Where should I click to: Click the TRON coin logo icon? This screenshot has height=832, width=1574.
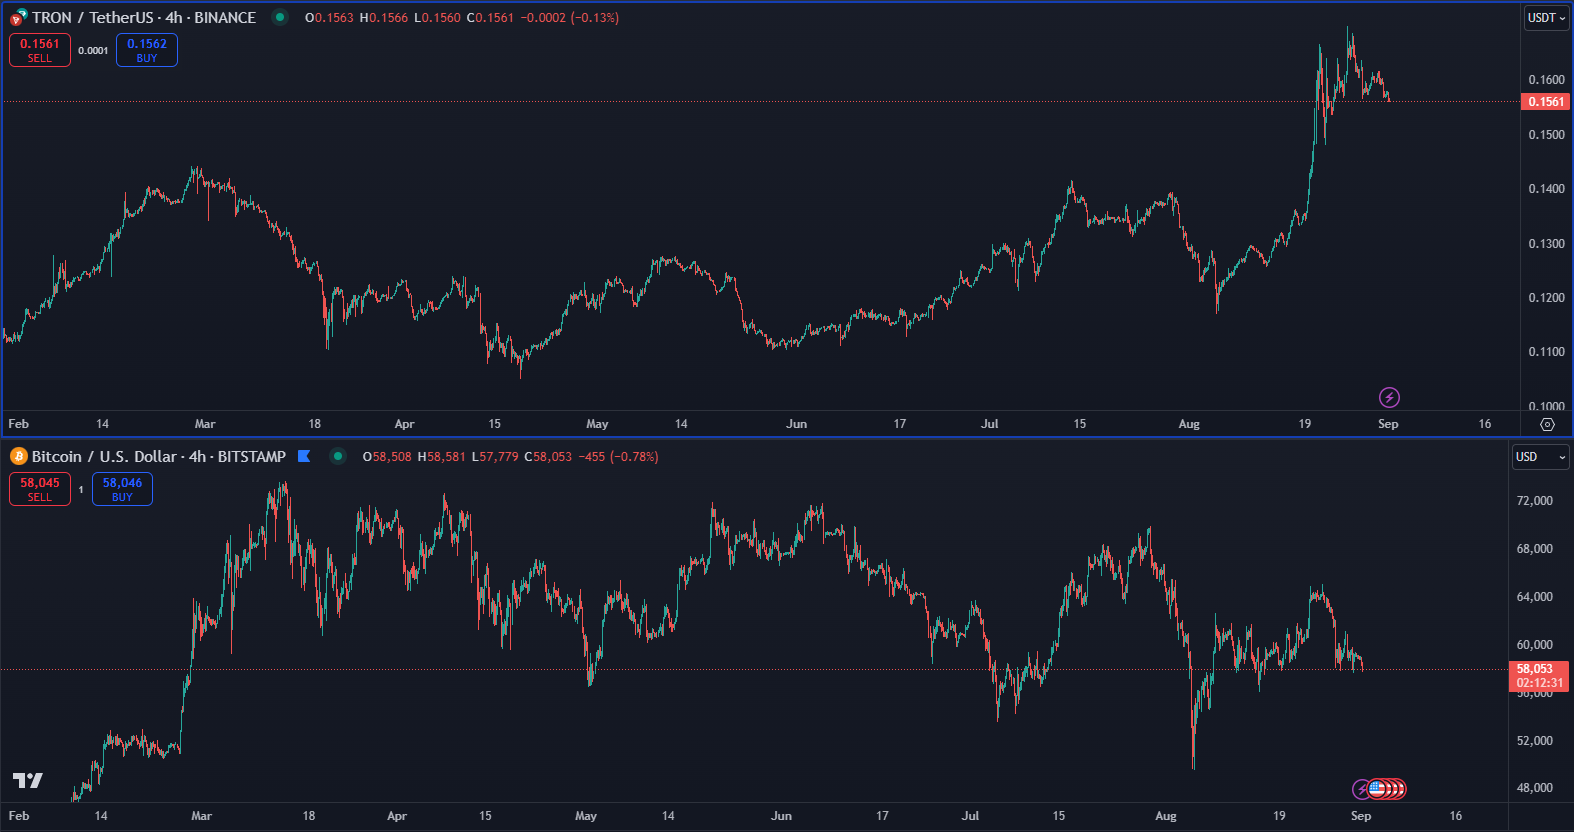18,17
